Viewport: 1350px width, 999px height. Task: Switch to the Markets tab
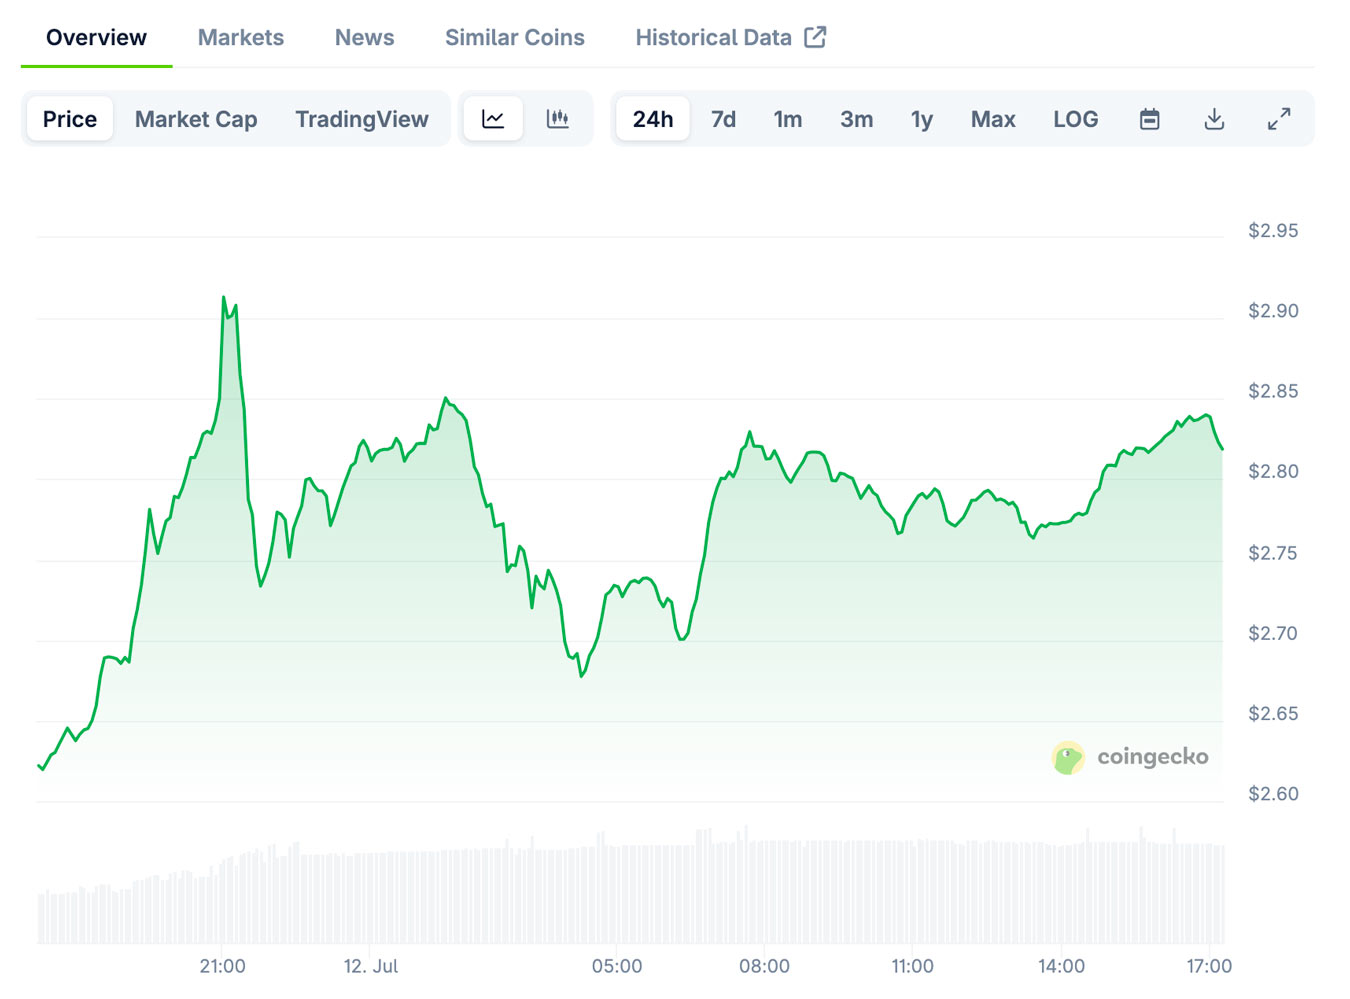(240, 37)
